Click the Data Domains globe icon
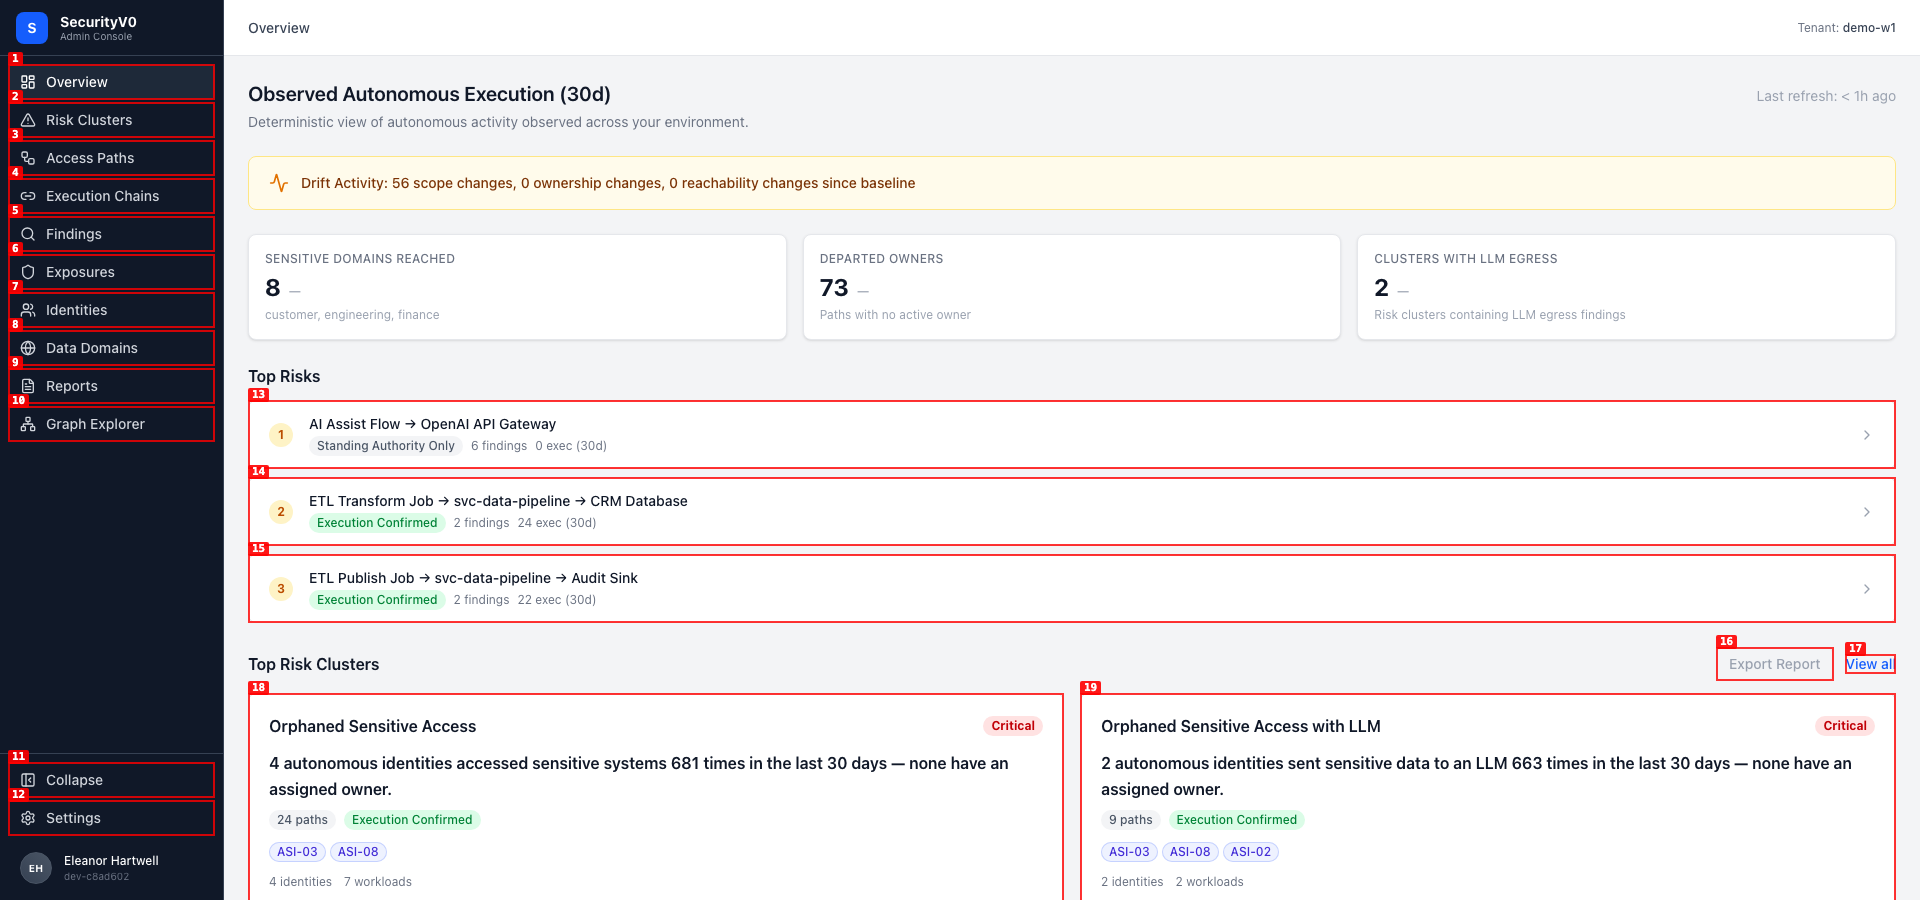The width and height of the screenshot is (1920, 900). pos(28,348)
